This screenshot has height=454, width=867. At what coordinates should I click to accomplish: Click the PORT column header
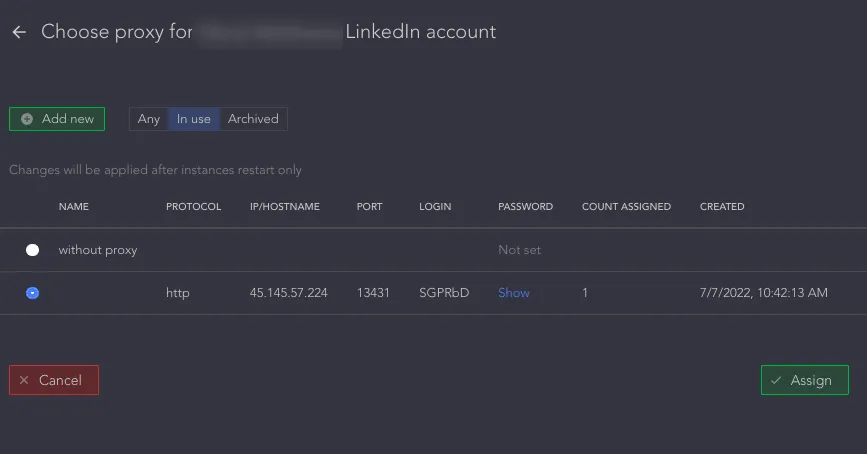pyautogui.click(x=369, y=206)
